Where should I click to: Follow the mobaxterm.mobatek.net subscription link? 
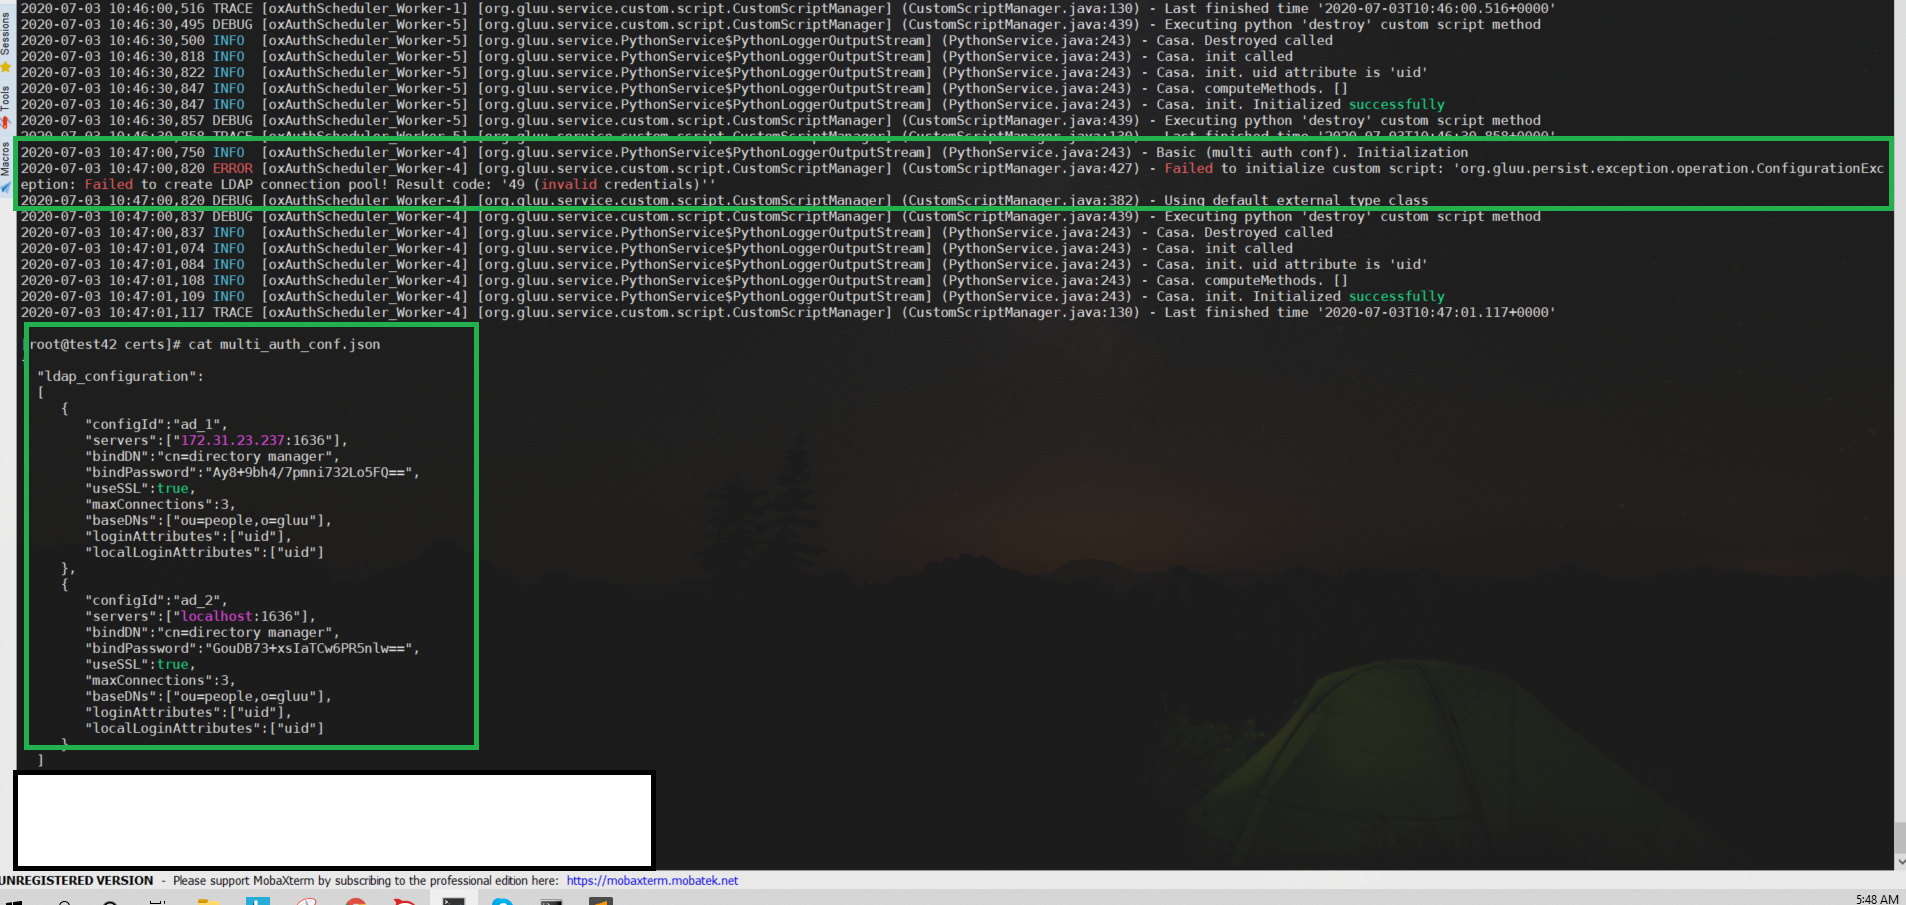651,880
